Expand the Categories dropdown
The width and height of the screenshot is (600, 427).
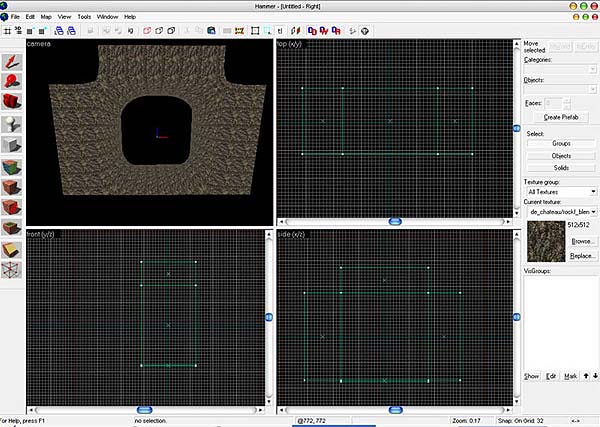(x=560, y=70)
